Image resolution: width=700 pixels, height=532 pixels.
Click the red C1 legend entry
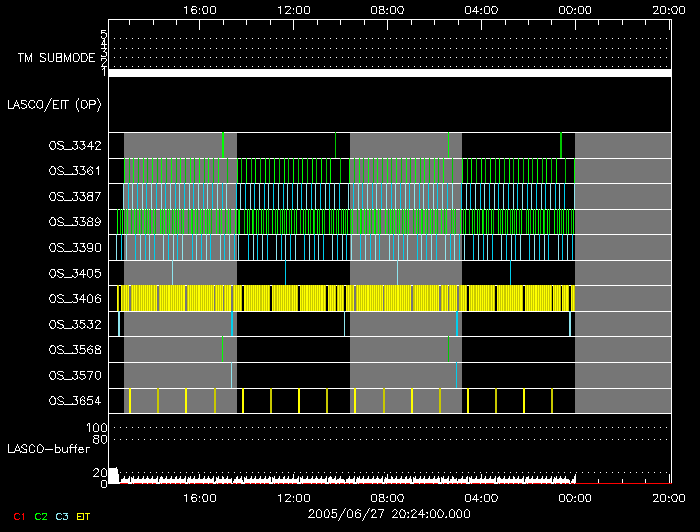(19, 515)
